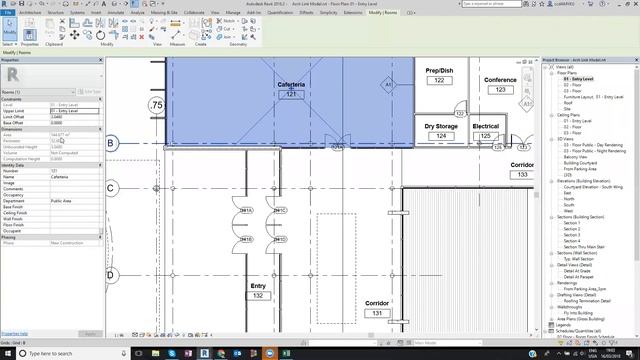The width and height of the screenshot is (640, 360).
Task: Open the Navigation wheel in drawing area
Action: [x=527, y=77]
